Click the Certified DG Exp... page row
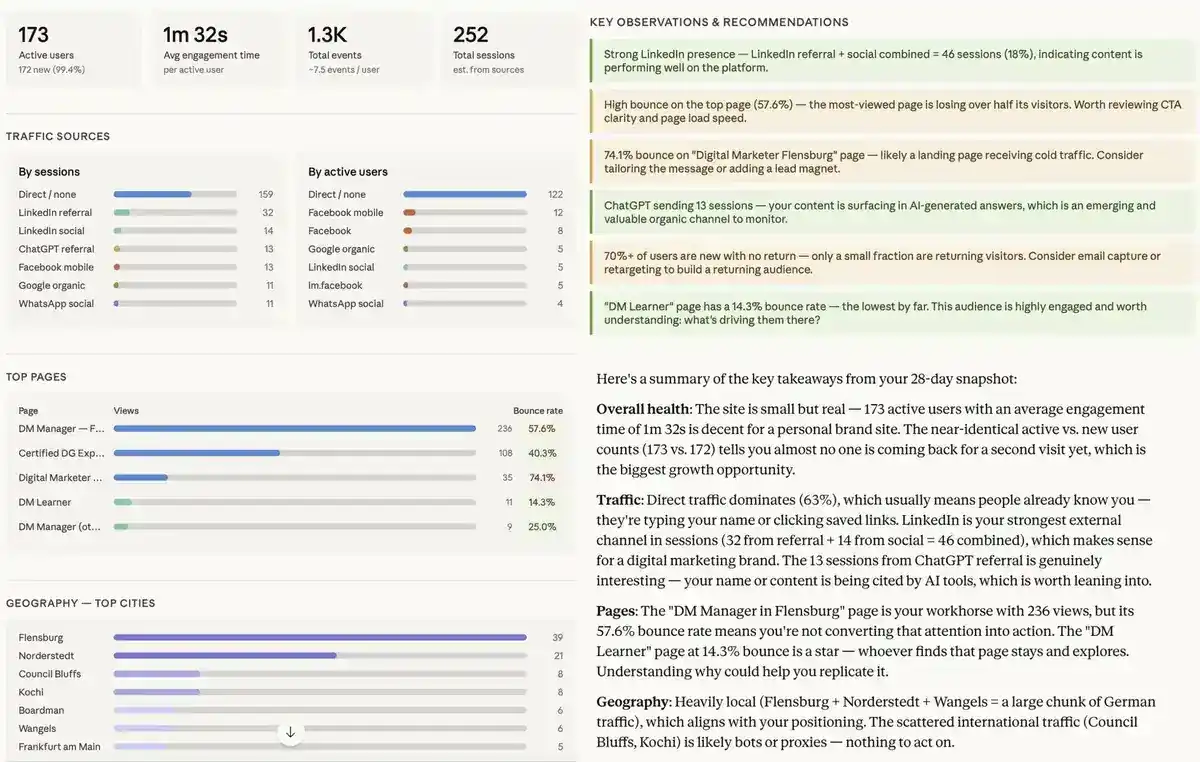This screenshot has width=1200, height=762. click(x=291, y=453)
